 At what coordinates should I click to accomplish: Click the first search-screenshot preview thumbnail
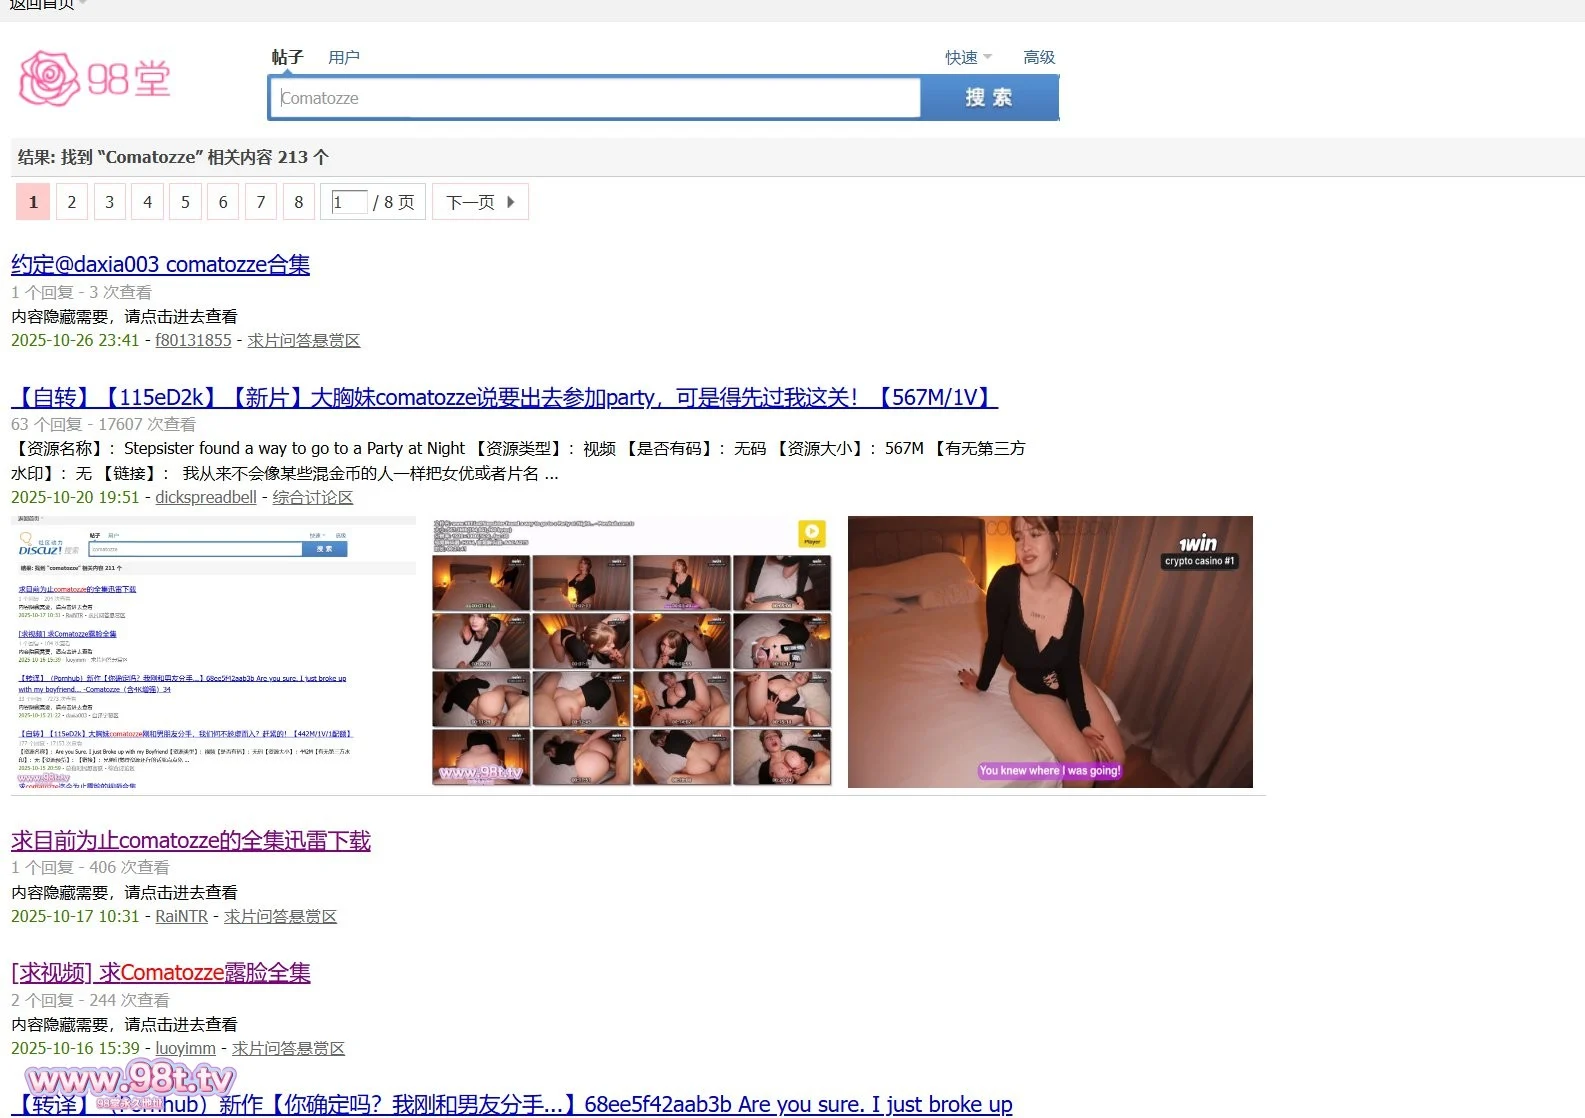(x=213, y=652)
